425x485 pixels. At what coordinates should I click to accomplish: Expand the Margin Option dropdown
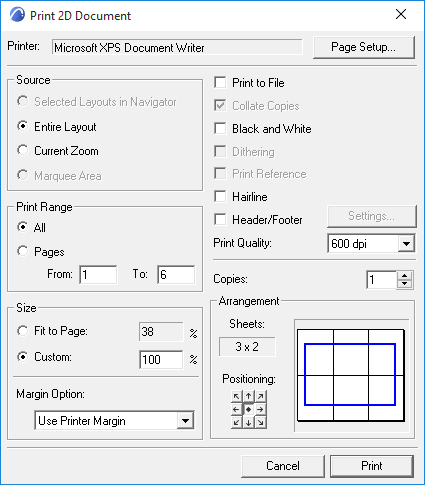[114, 421]
